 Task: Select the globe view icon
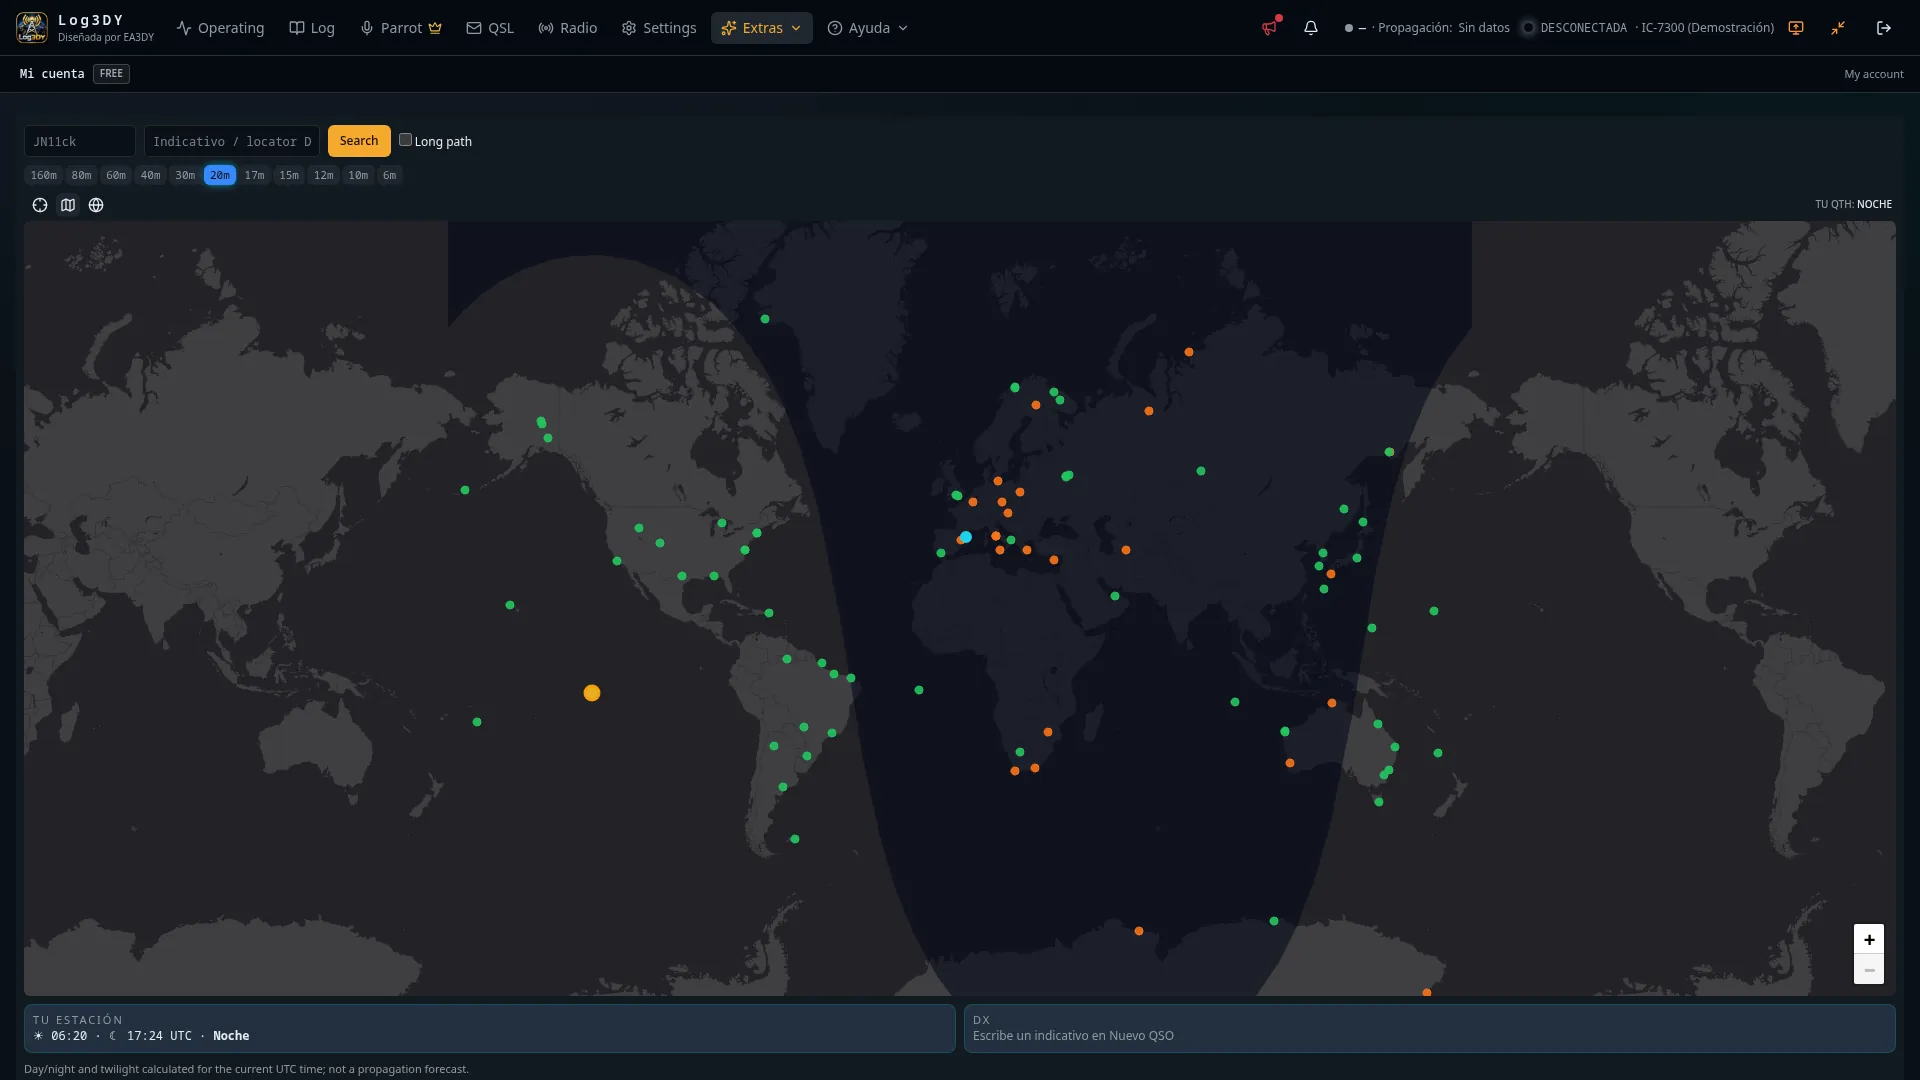tap(96, 205)
